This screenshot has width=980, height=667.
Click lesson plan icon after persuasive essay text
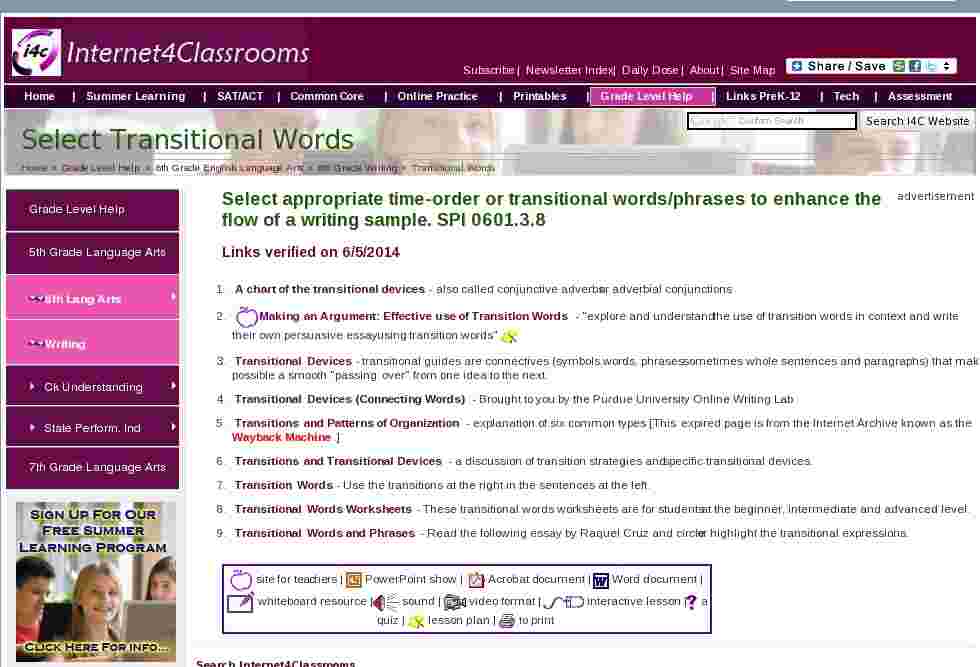tap(509, 336)
